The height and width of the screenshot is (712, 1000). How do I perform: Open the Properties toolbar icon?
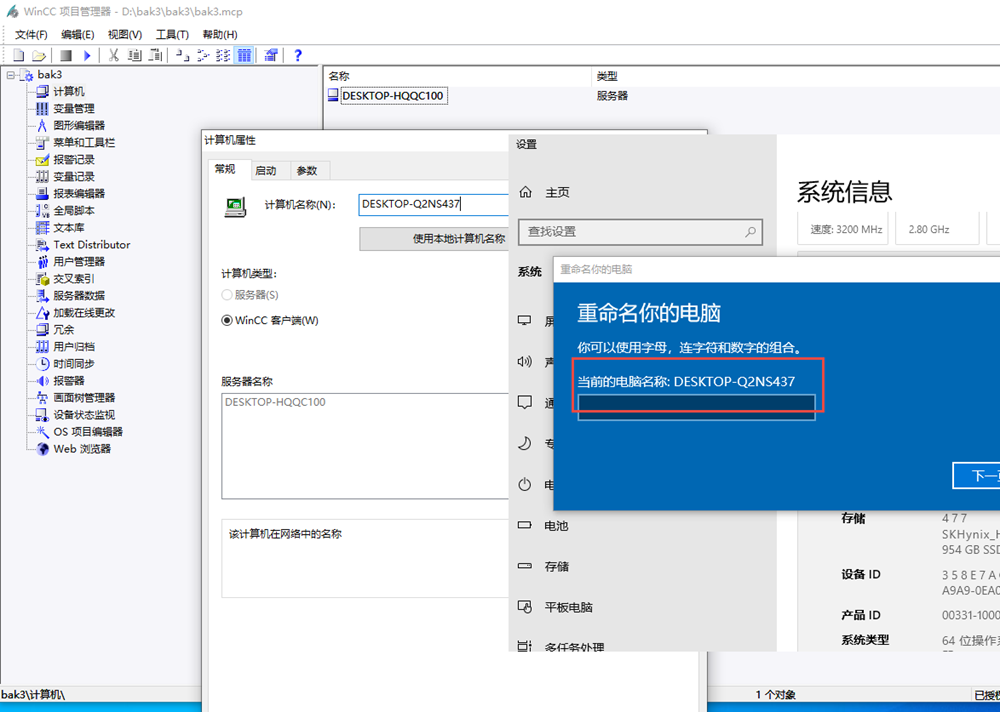271,55
